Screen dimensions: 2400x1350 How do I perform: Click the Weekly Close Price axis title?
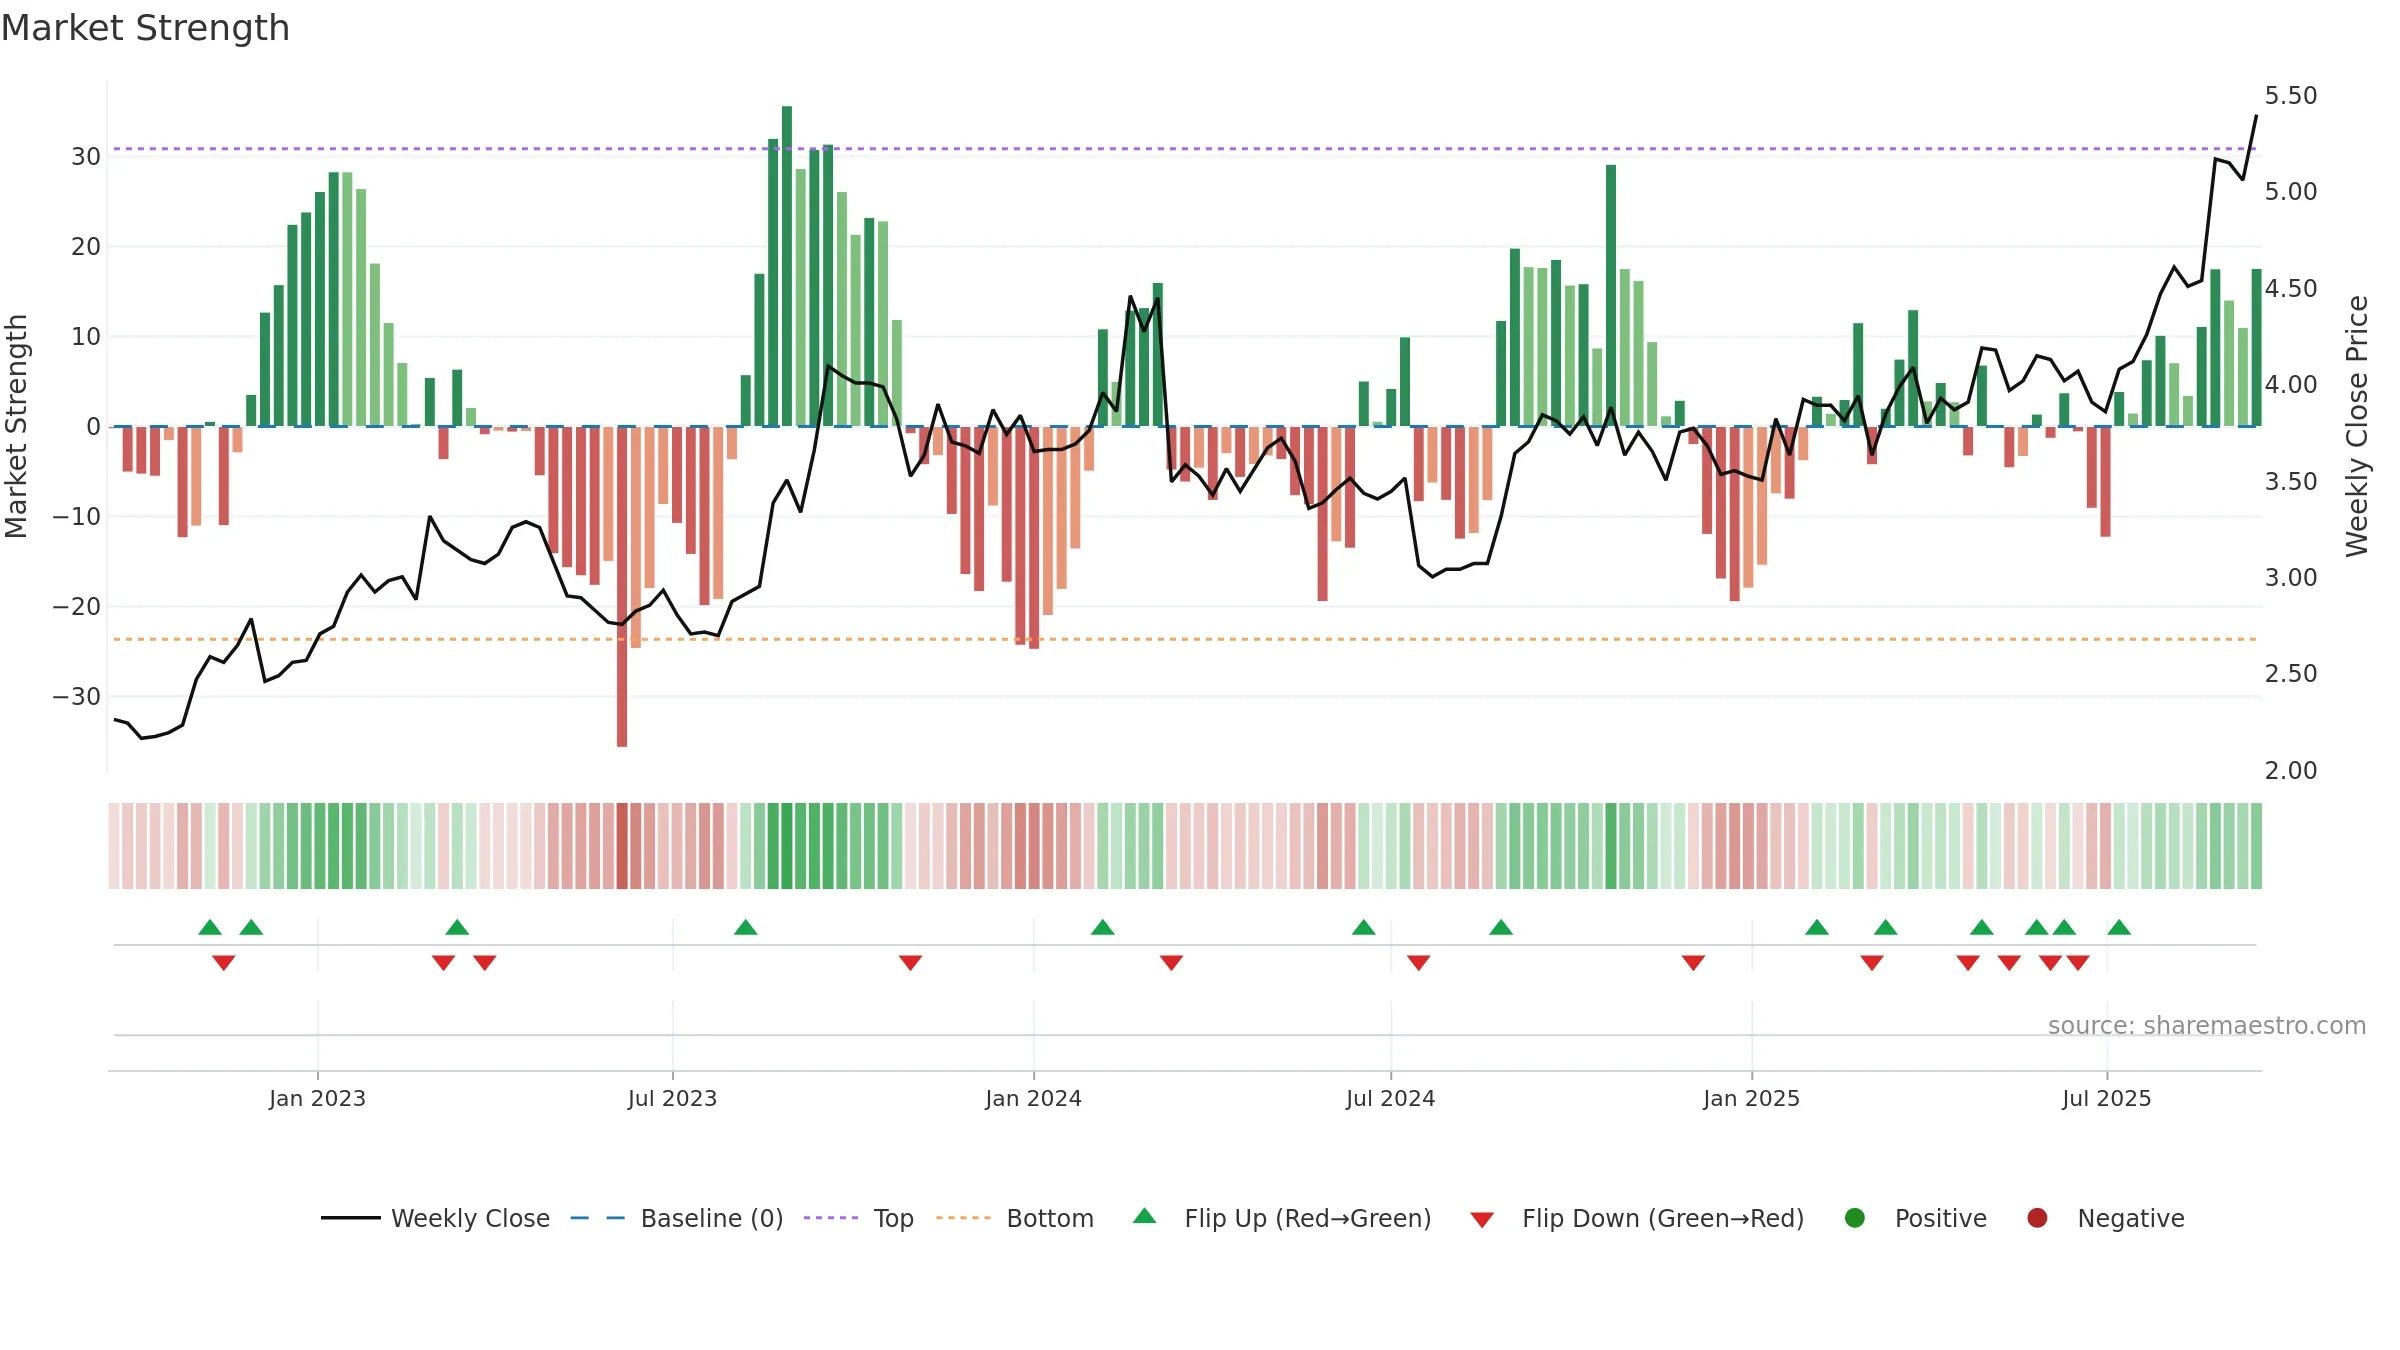[2357, 426]
